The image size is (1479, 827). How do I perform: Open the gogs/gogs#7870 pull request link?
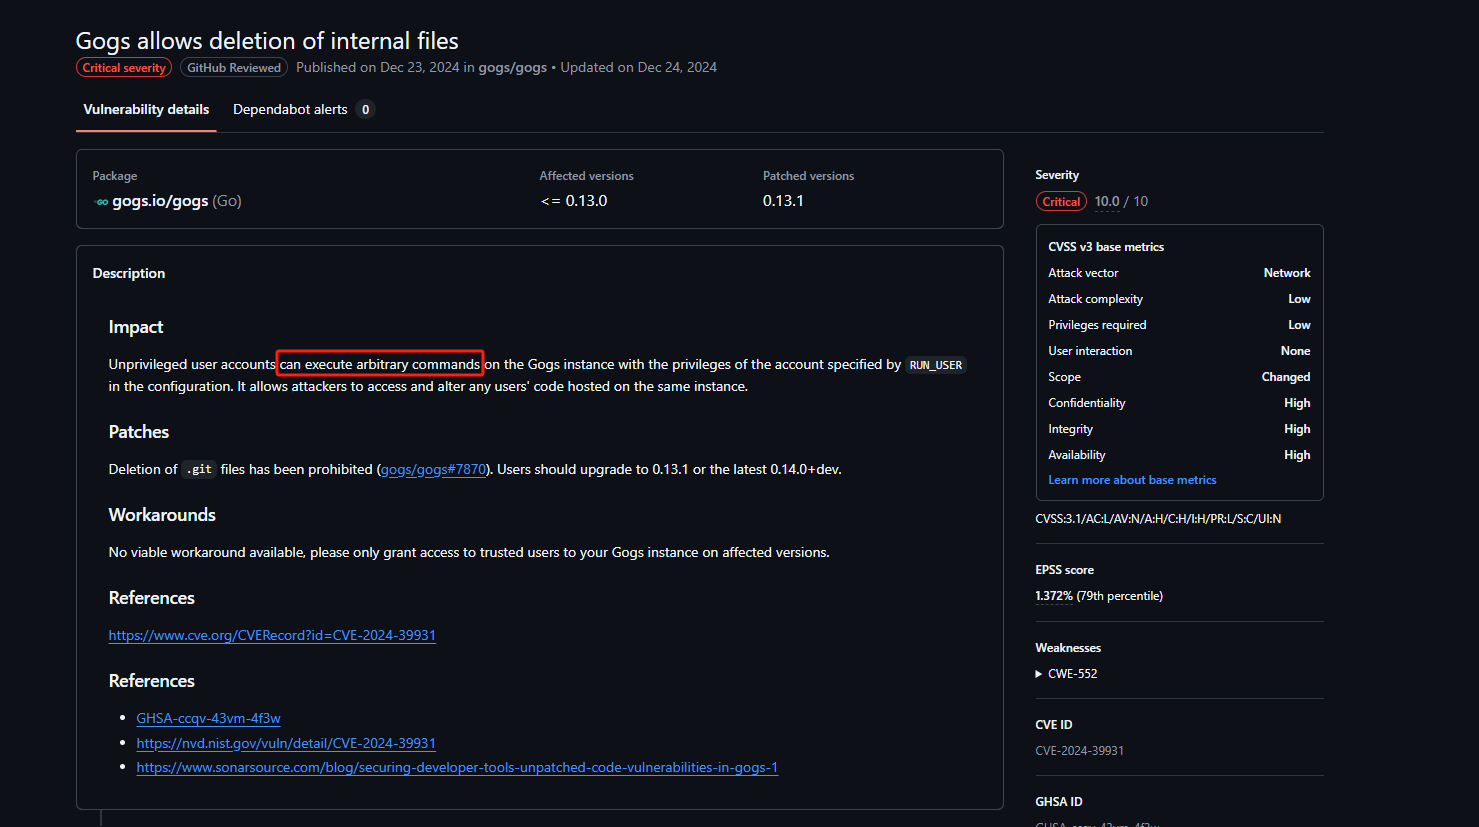[x=433, y=470]
